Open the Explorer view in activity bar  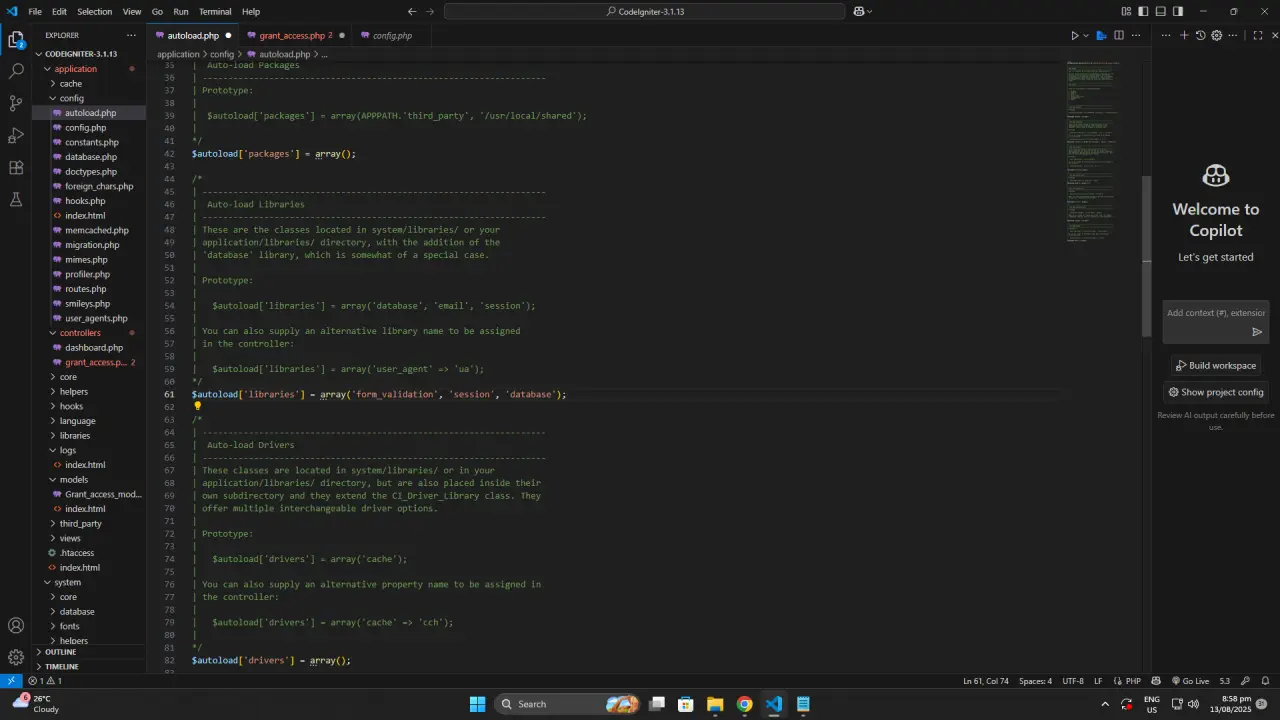pyautogui.click(x=16, y=40)
